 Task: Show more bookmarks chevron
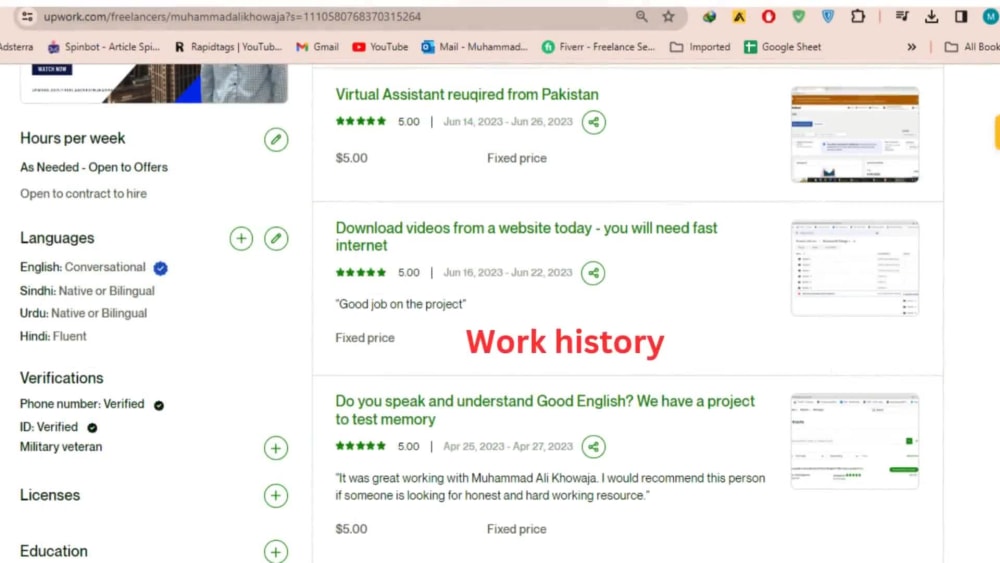pos(912,47)
